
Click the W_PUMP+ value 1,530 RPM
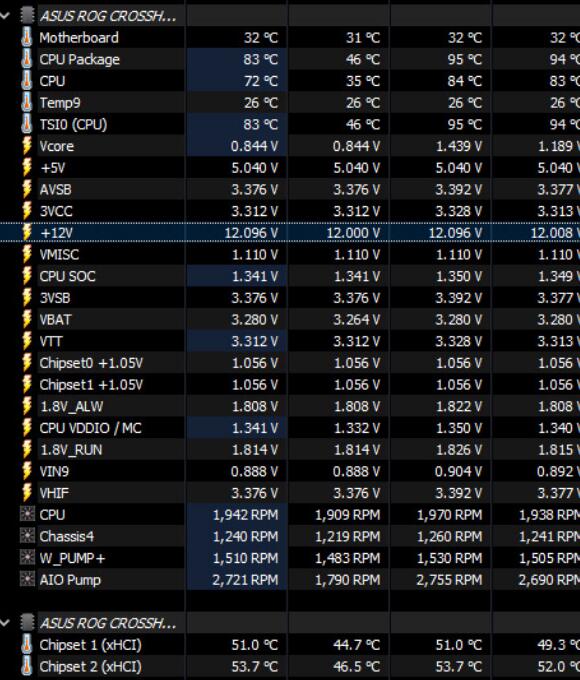(x=449, y=558)
